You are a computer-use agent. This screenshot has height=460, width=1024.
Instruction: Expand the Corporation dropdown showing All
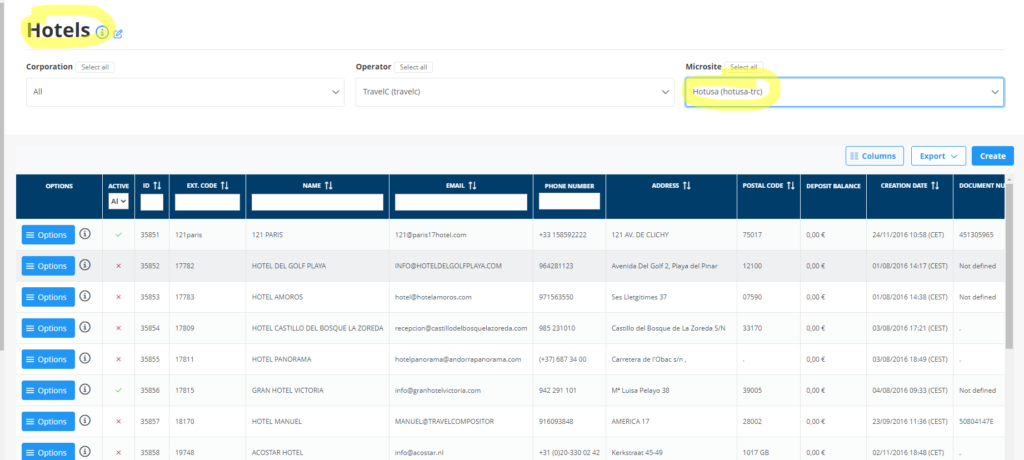click(x=185, y=92)
